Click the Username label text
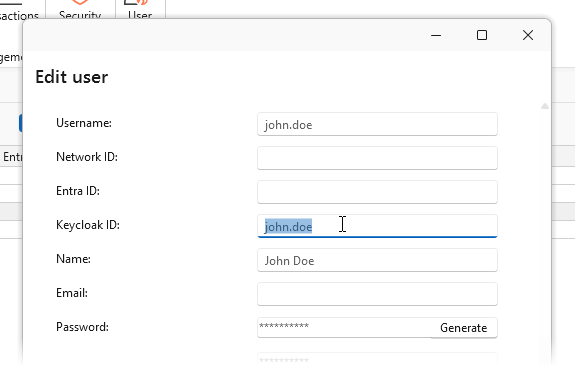 tap(84, 123)
